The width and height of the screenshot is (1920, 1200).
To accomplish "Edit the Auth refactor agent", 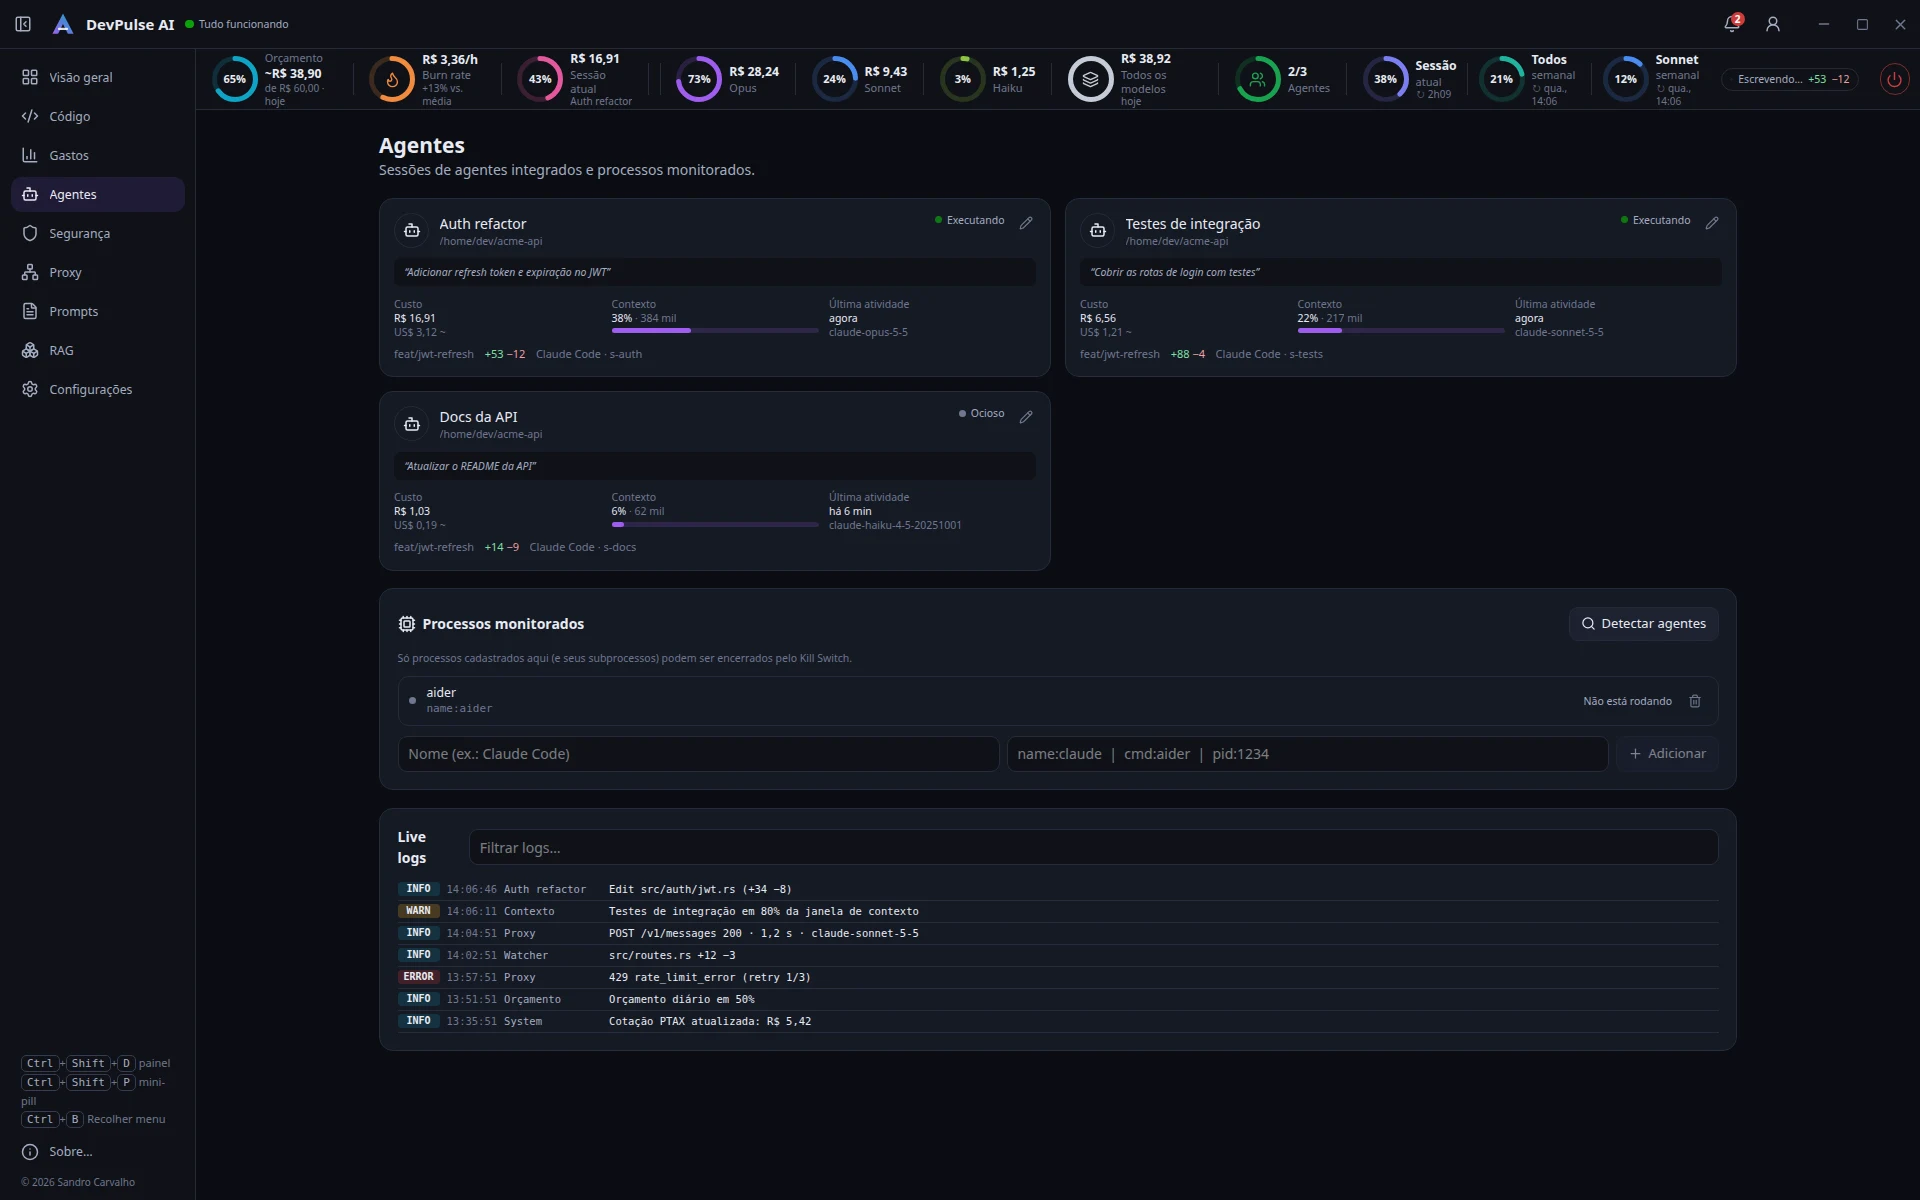I will [x=1026, y=223].
